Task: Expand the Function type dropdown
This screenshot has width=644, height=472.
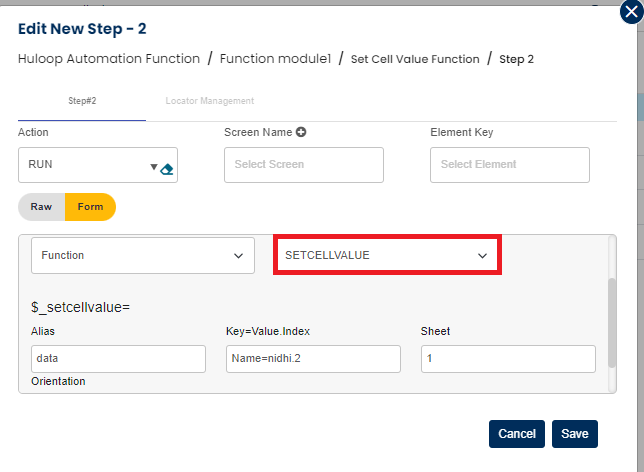Action: coord(143,256)
